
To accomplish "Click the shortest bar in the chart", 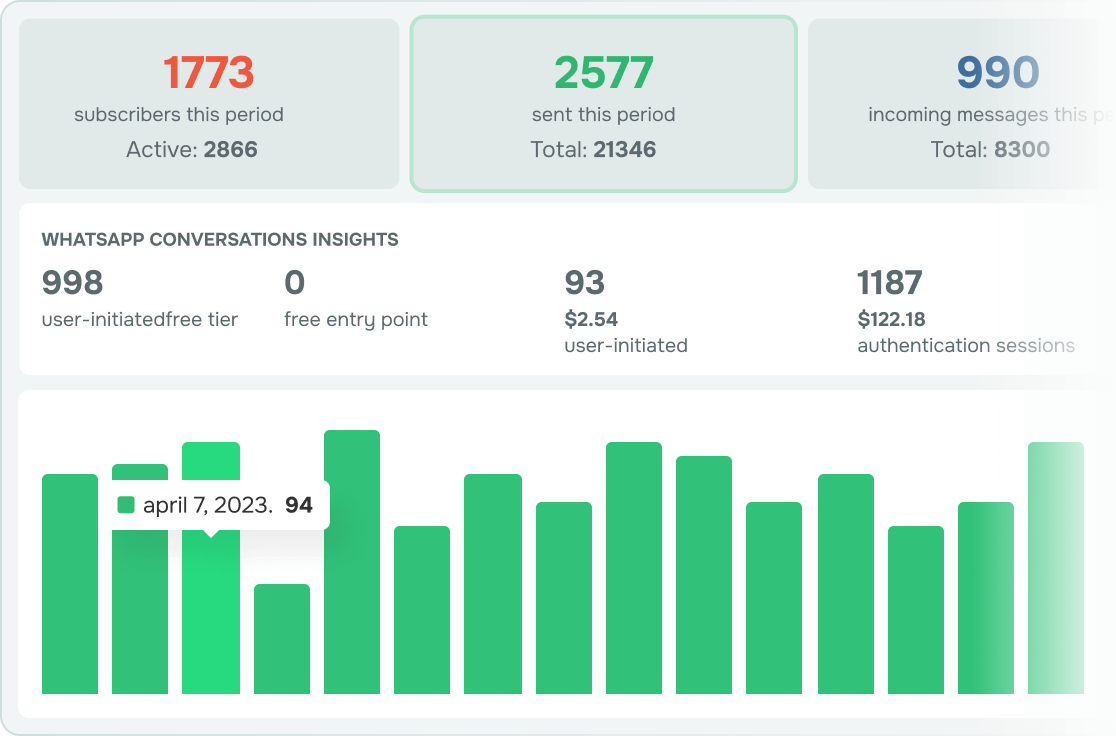I will pyautogui.click(x=282, y=638).
